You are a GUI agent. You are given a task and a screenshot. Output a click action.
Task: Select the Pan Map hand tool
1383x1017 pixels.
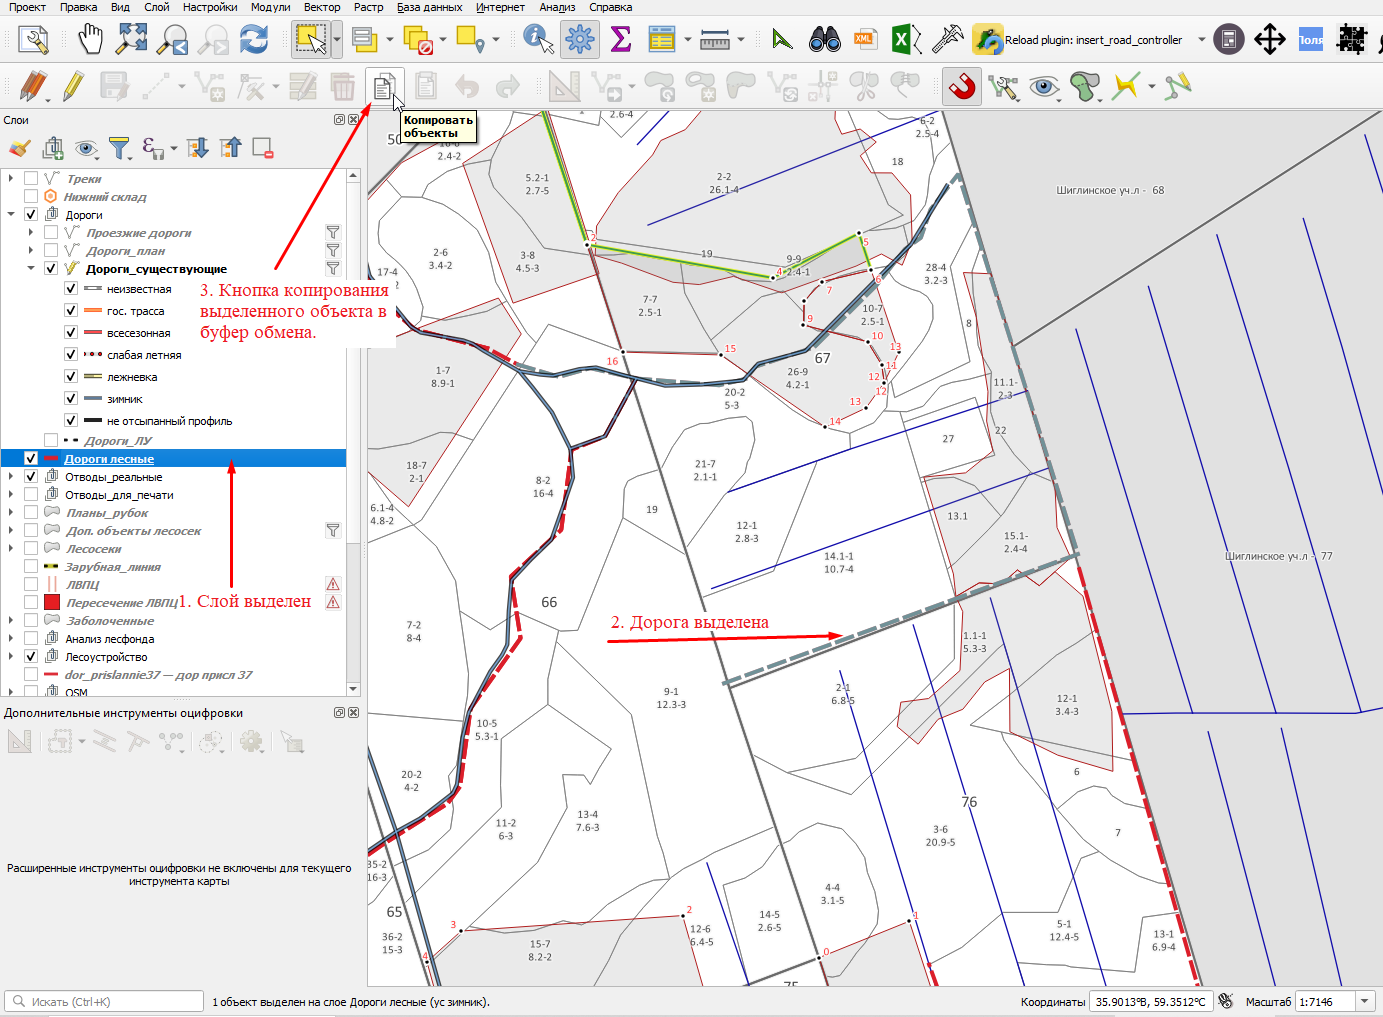click(91, 40)
